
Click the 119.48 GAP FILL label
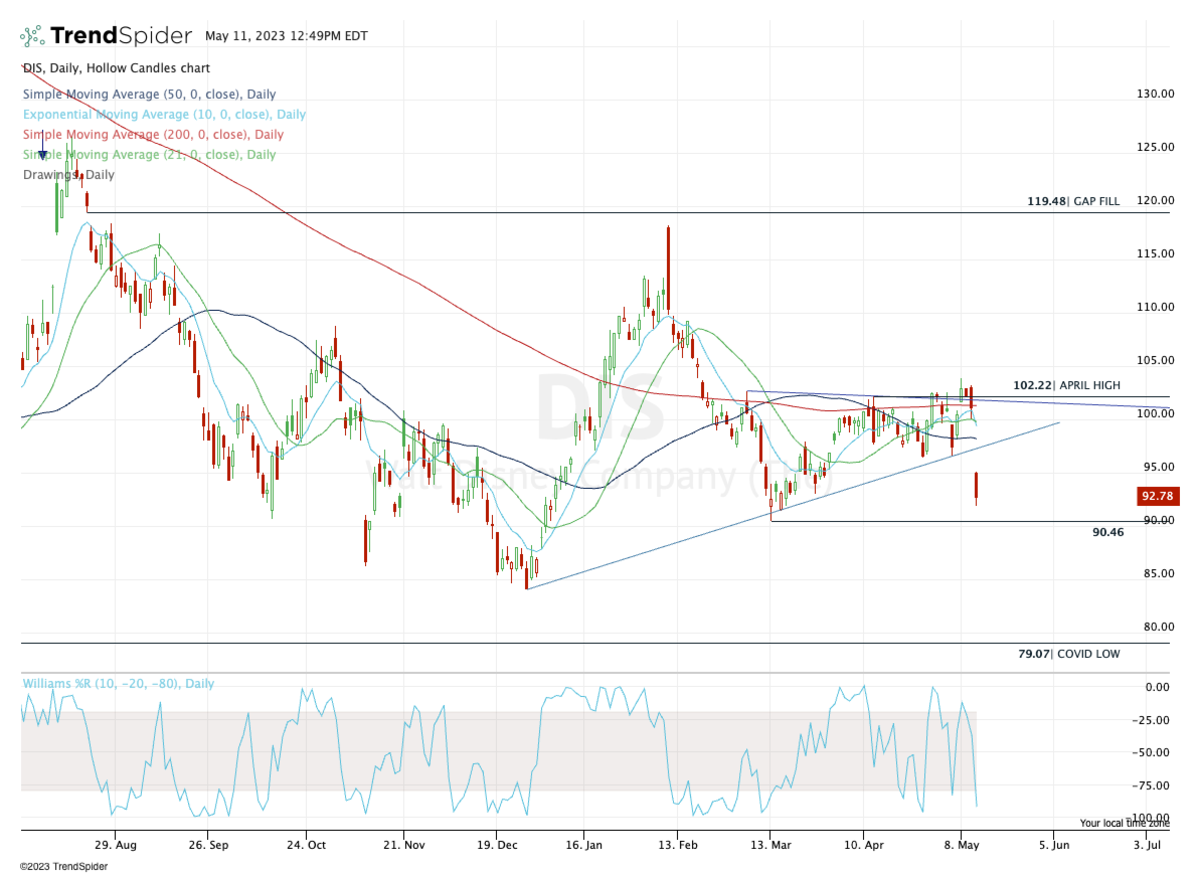tap(1073, 201)
